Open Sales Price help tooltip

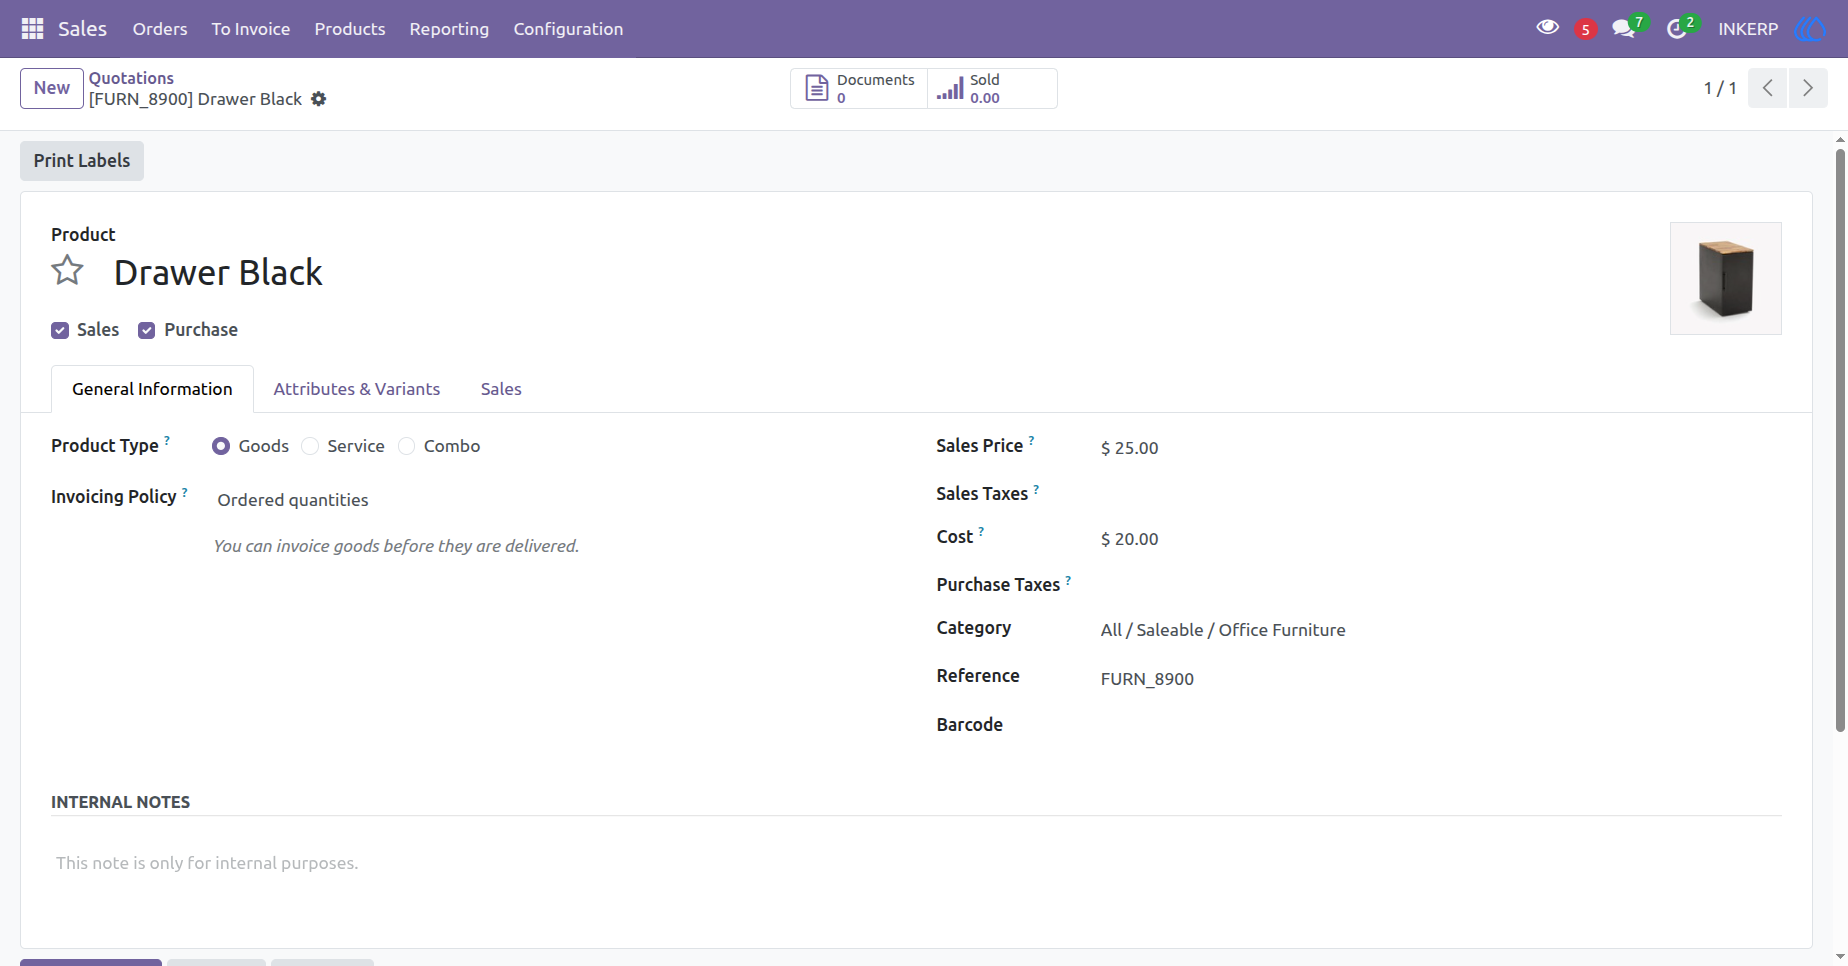[1031, 440]
